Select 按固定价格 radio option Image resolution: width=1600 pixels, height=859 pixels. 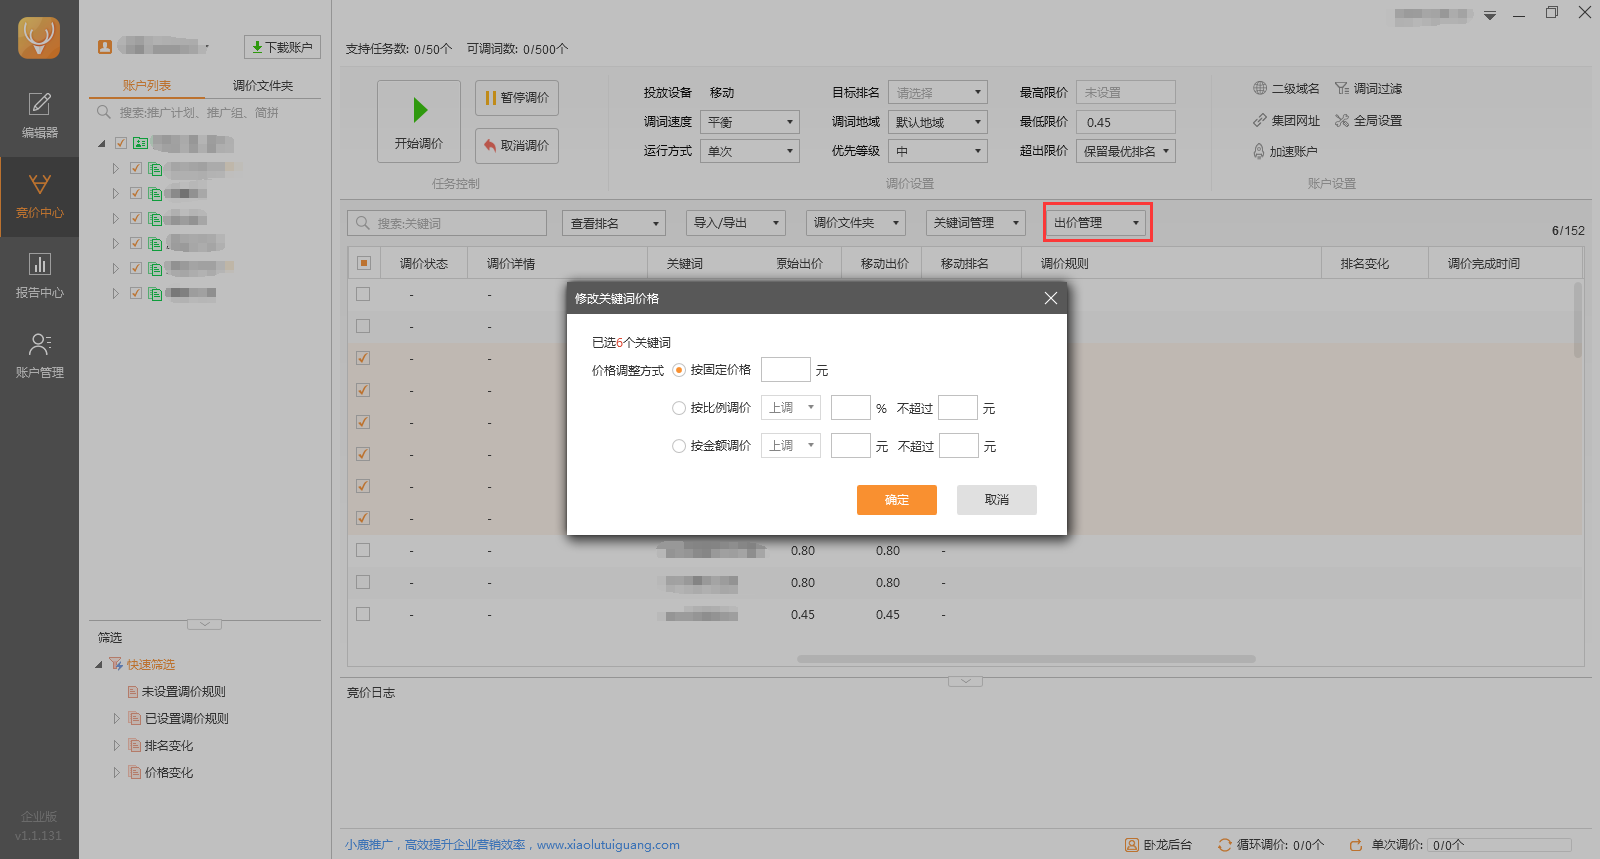(679, 370)
